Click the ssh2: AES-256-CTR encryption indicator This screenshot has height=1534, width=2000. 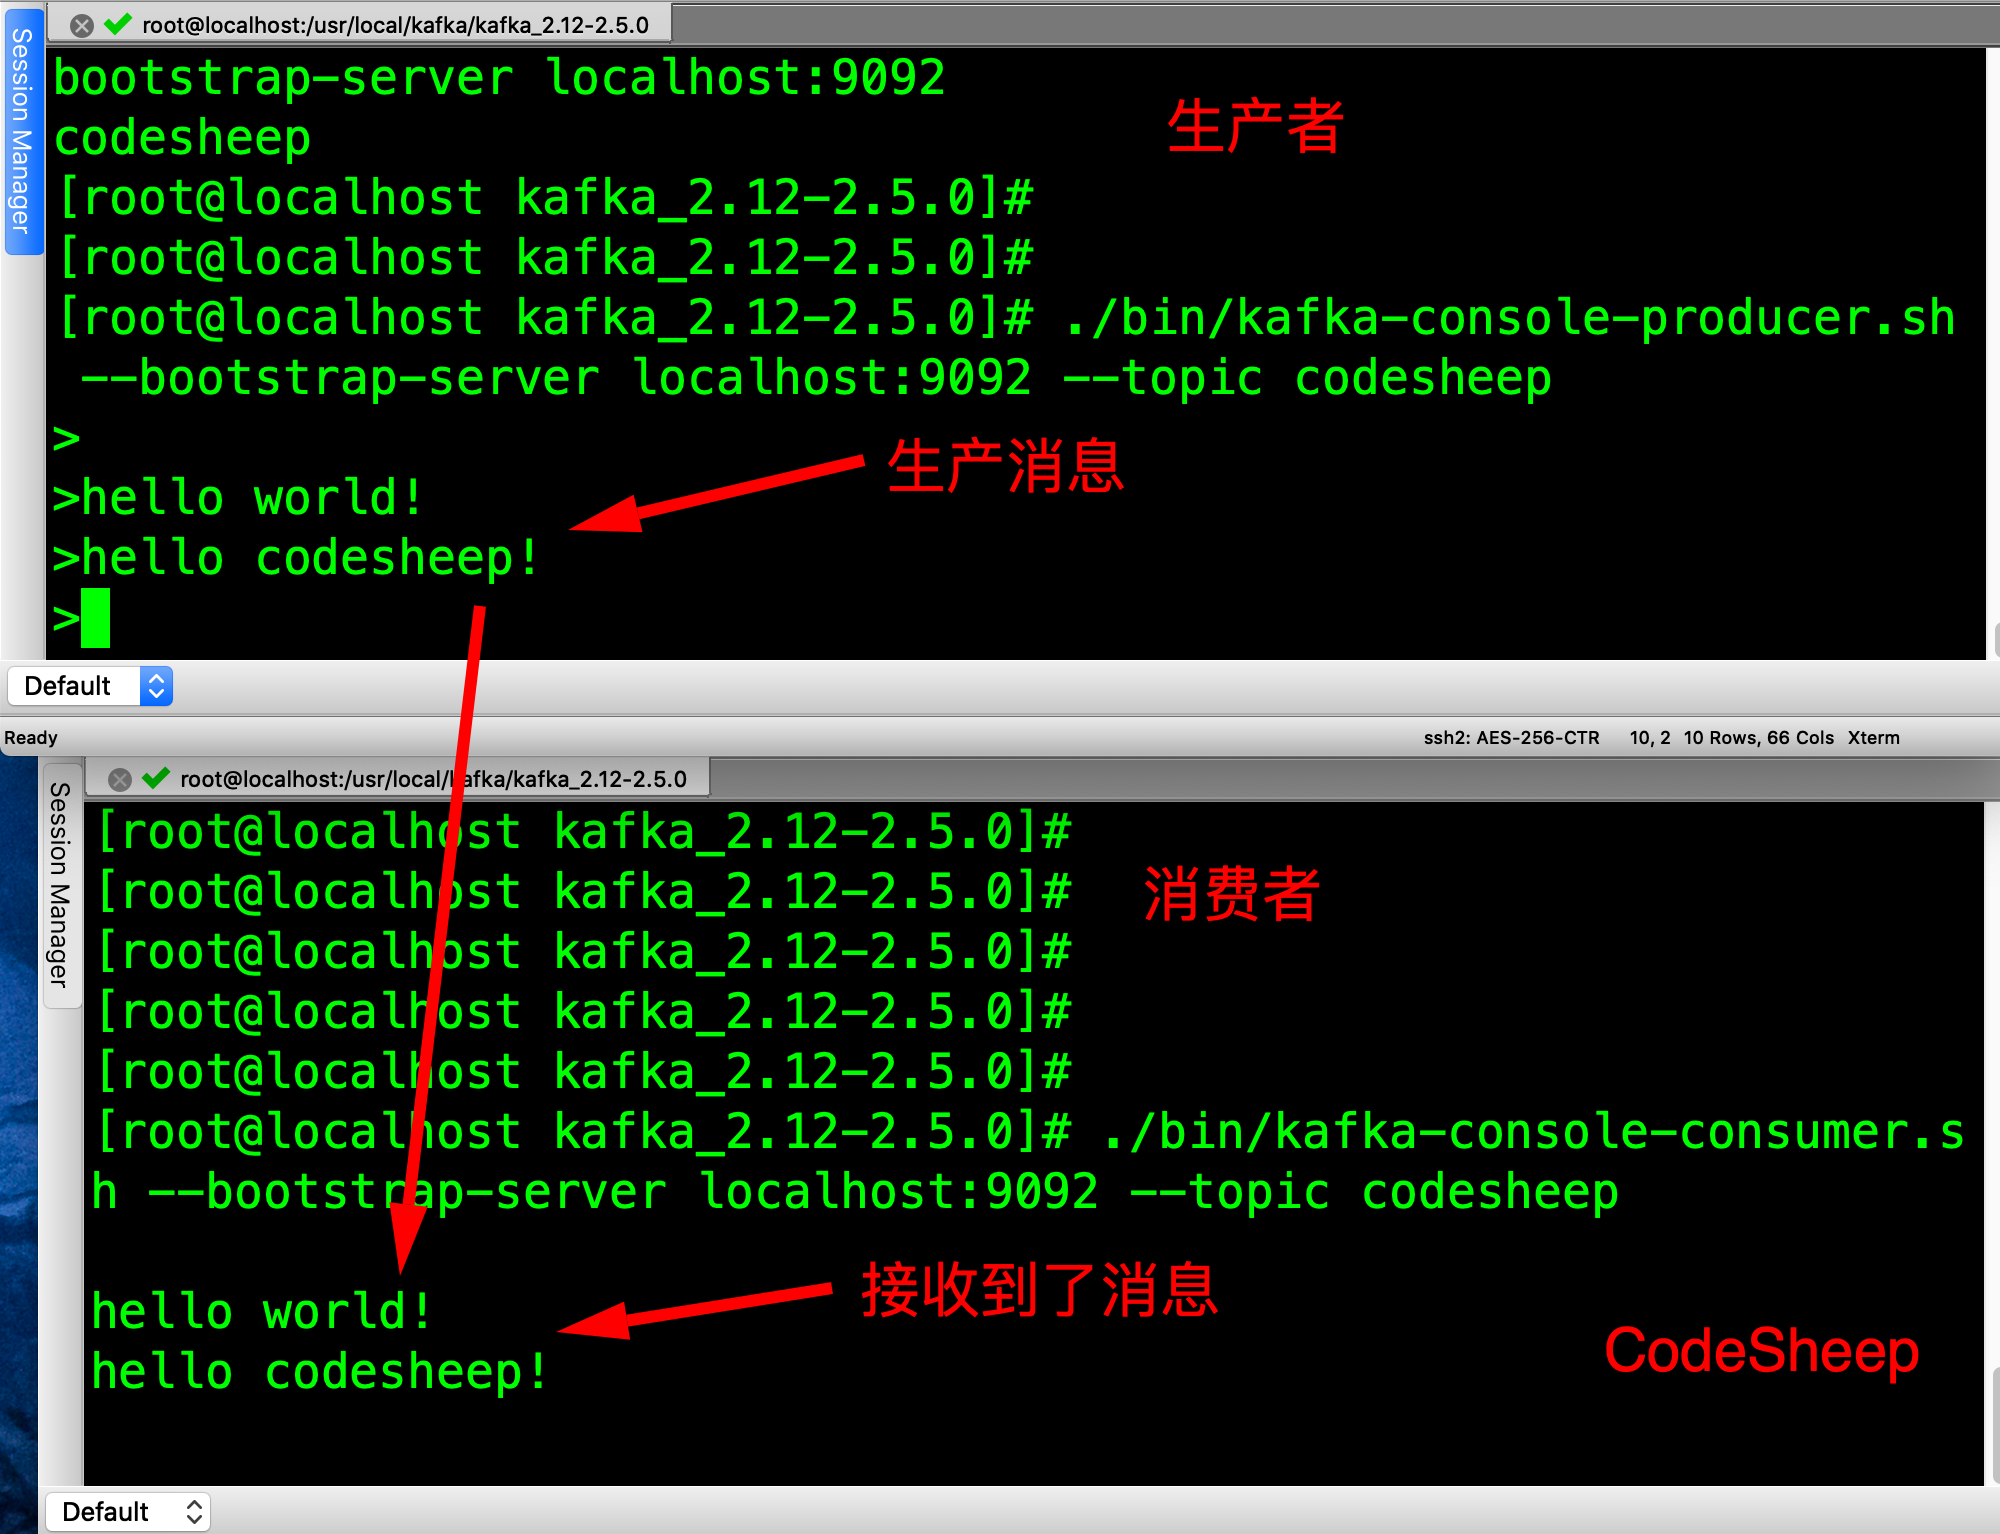click(1510, 738)
